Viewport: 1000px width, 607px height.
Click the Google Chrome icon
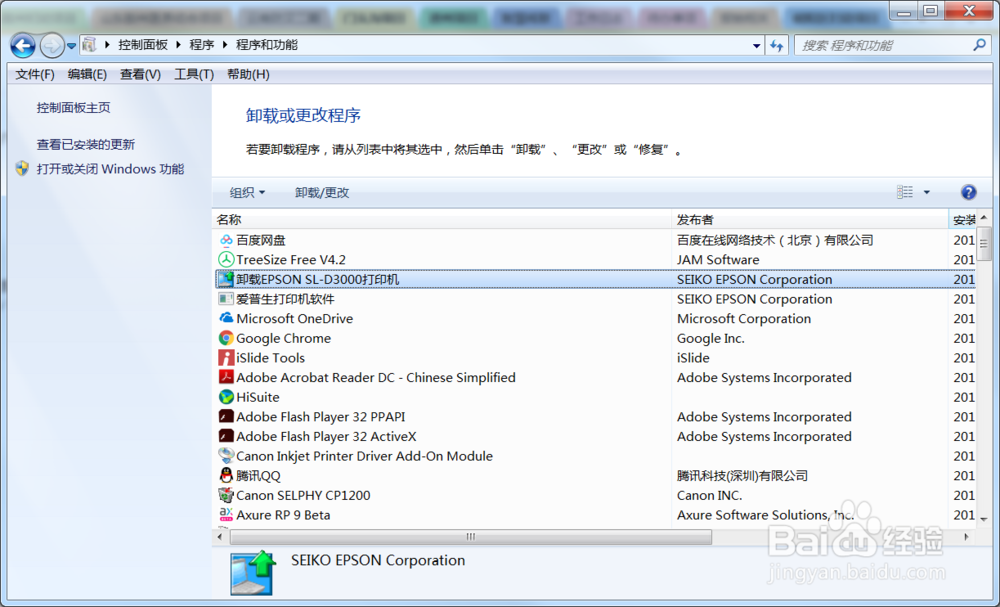[x=226, y=338]
